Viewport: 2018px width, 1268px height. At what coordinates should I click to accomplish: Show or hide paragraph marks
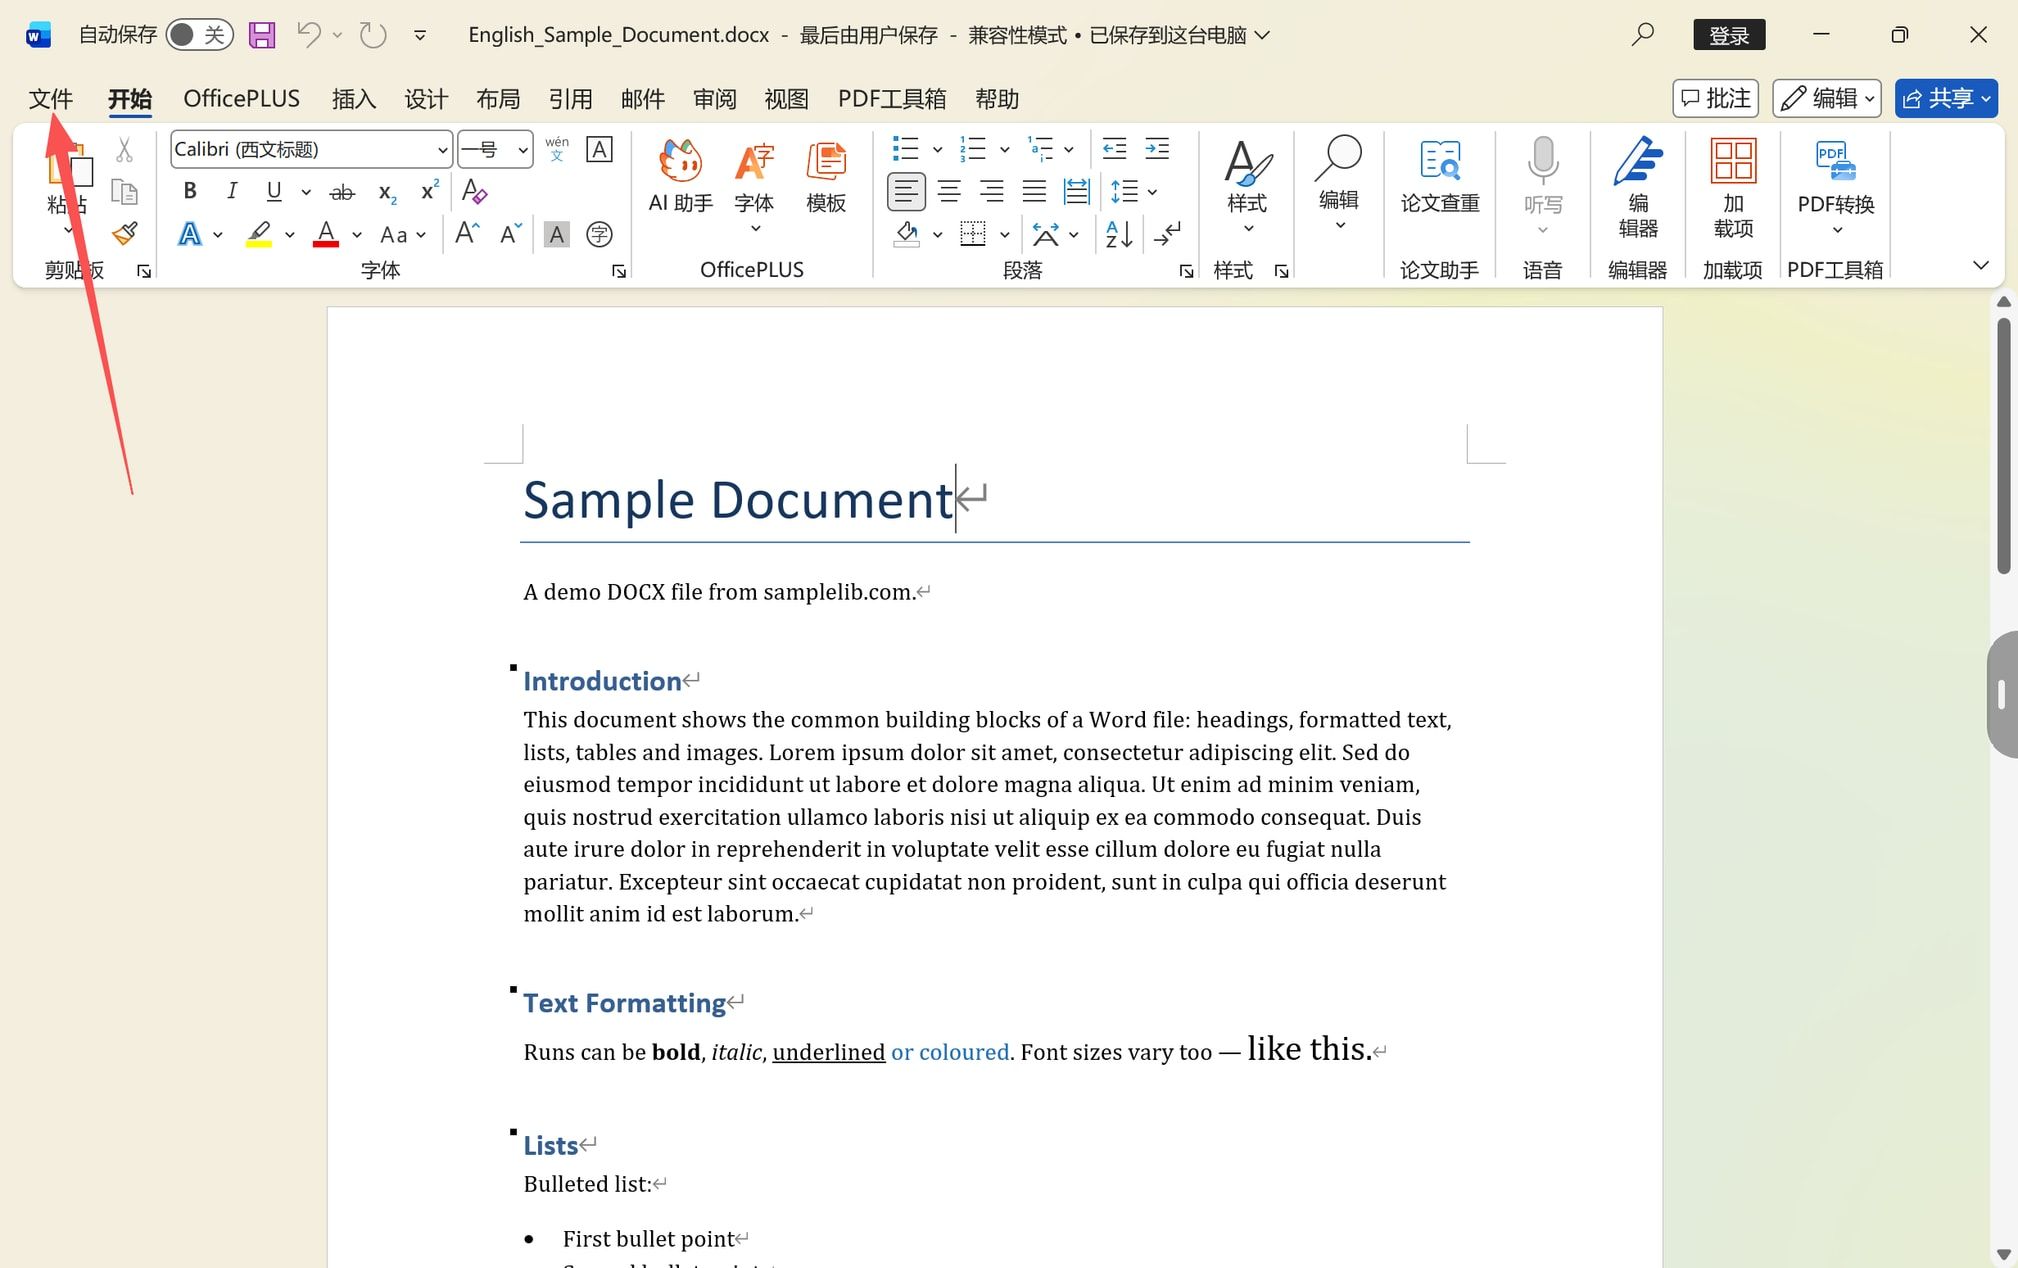click(1167, 234)
